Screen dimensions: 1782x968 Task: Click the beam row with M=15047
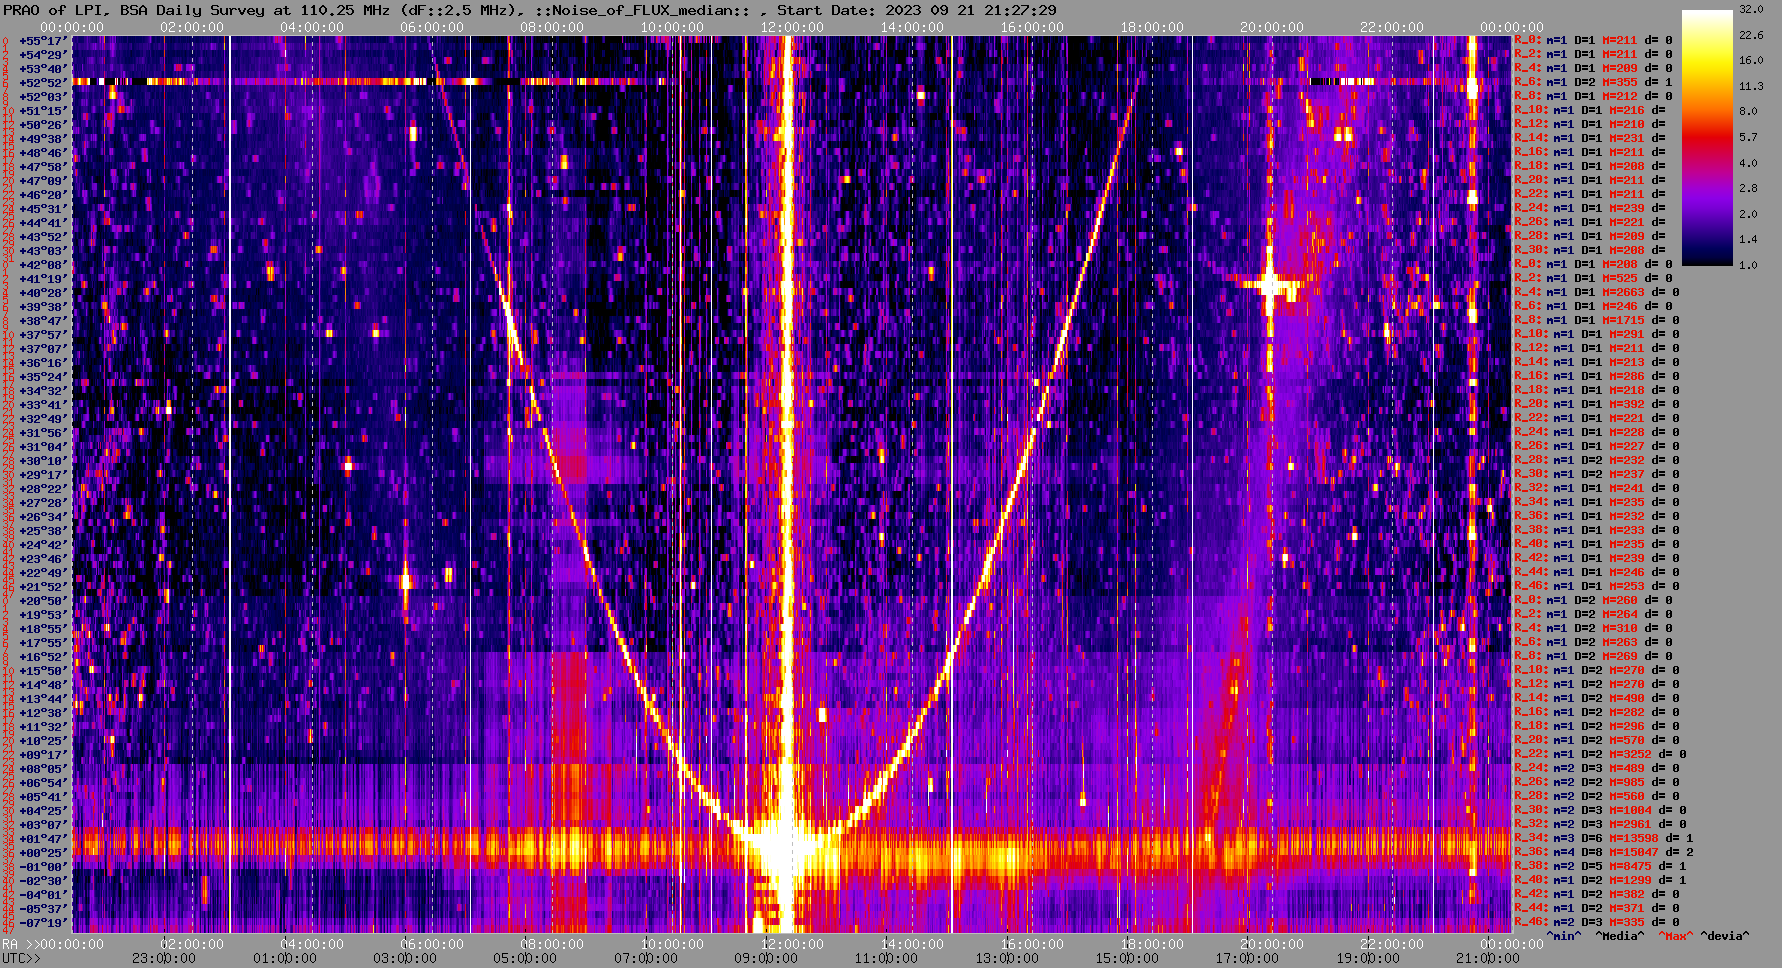1603,853
